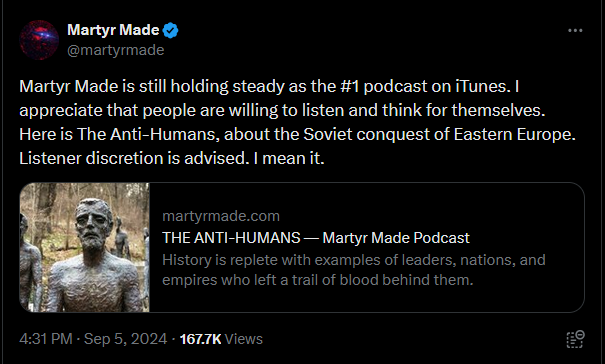Click the bearded statue's face in the thumbnail
Viewport: 605px width, 364px height.
pos(93,224)
